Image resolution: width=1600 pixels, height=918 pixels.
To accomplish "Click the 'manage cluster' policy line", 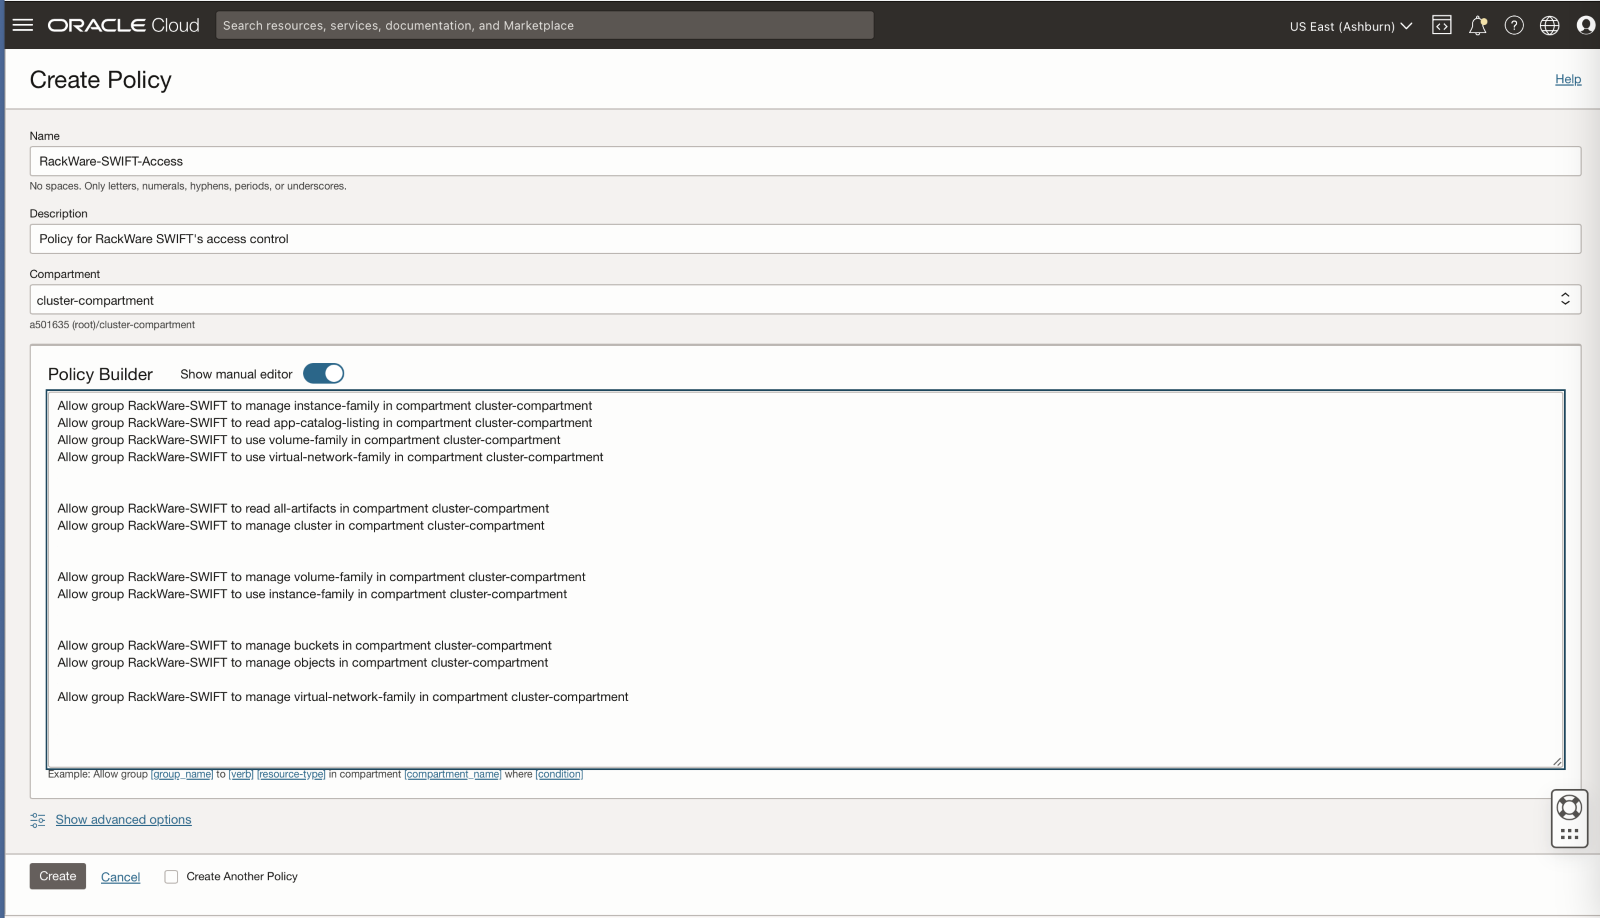I will point(301,526).
